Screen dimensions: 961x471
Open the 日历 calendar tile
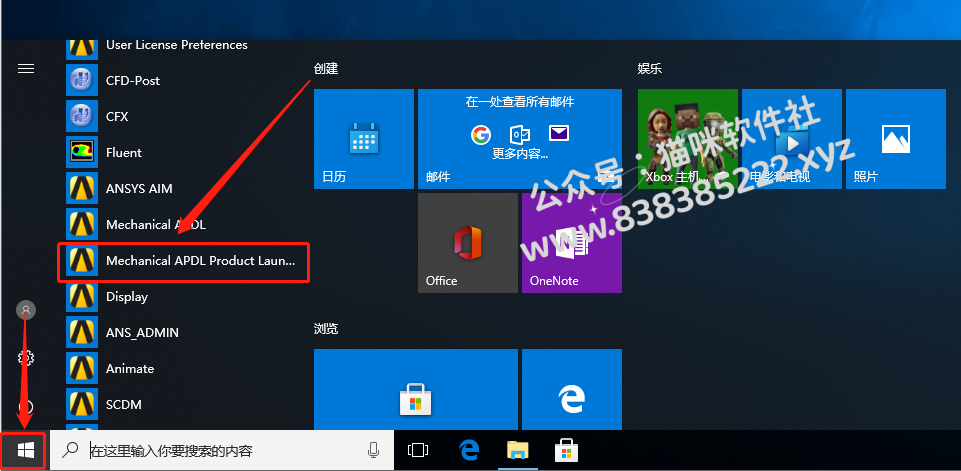coord(364,139)
